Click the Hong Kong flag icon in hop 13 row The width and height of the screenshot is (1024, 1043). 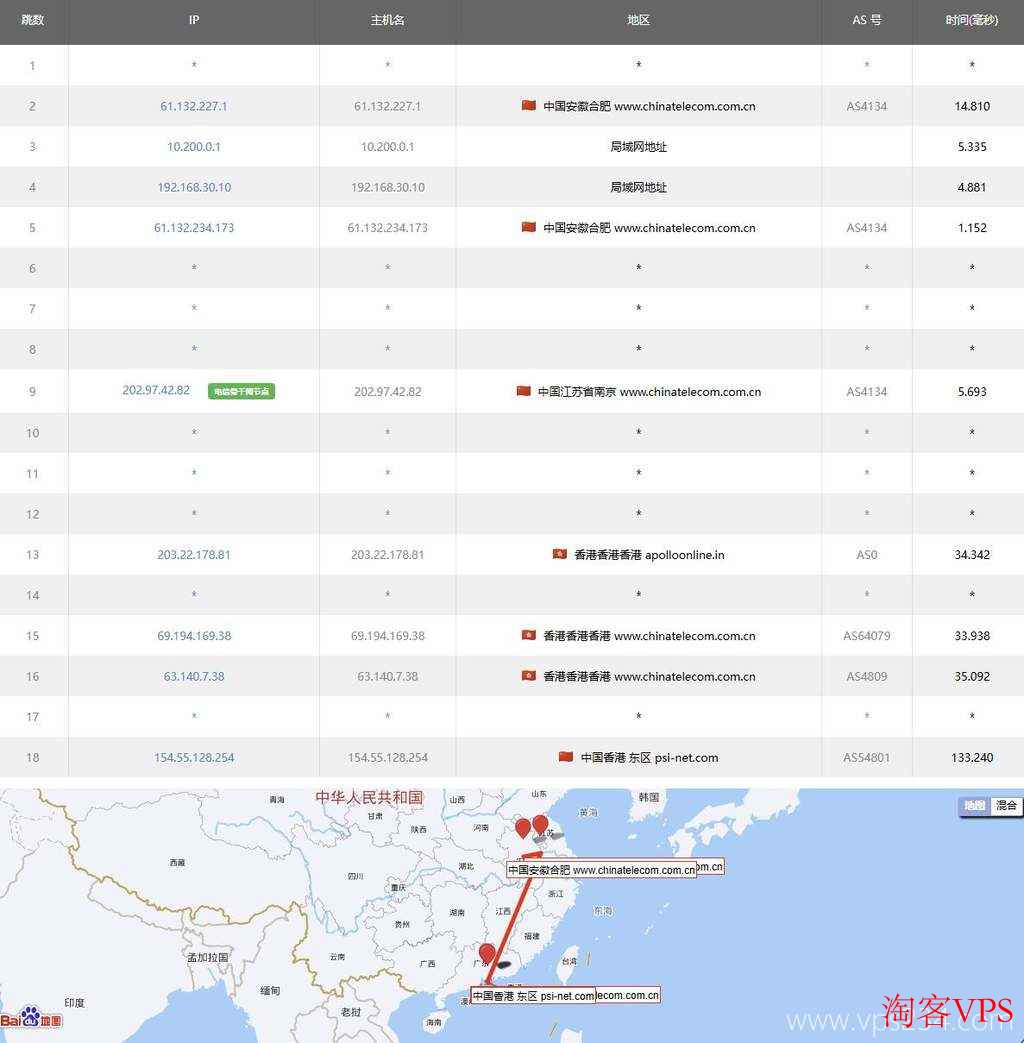[560, 553]
